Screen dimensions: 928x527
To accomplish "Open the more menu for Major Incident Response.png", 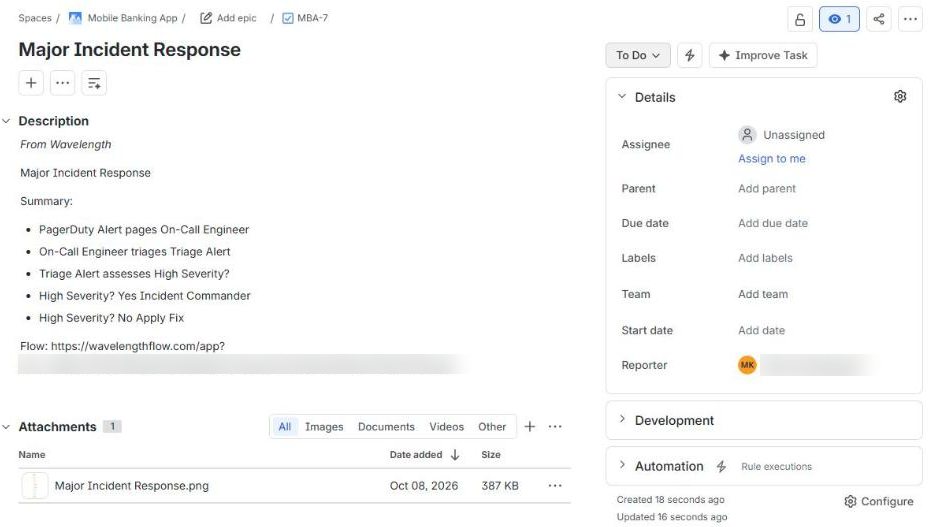I will click(x=555, y=486).
